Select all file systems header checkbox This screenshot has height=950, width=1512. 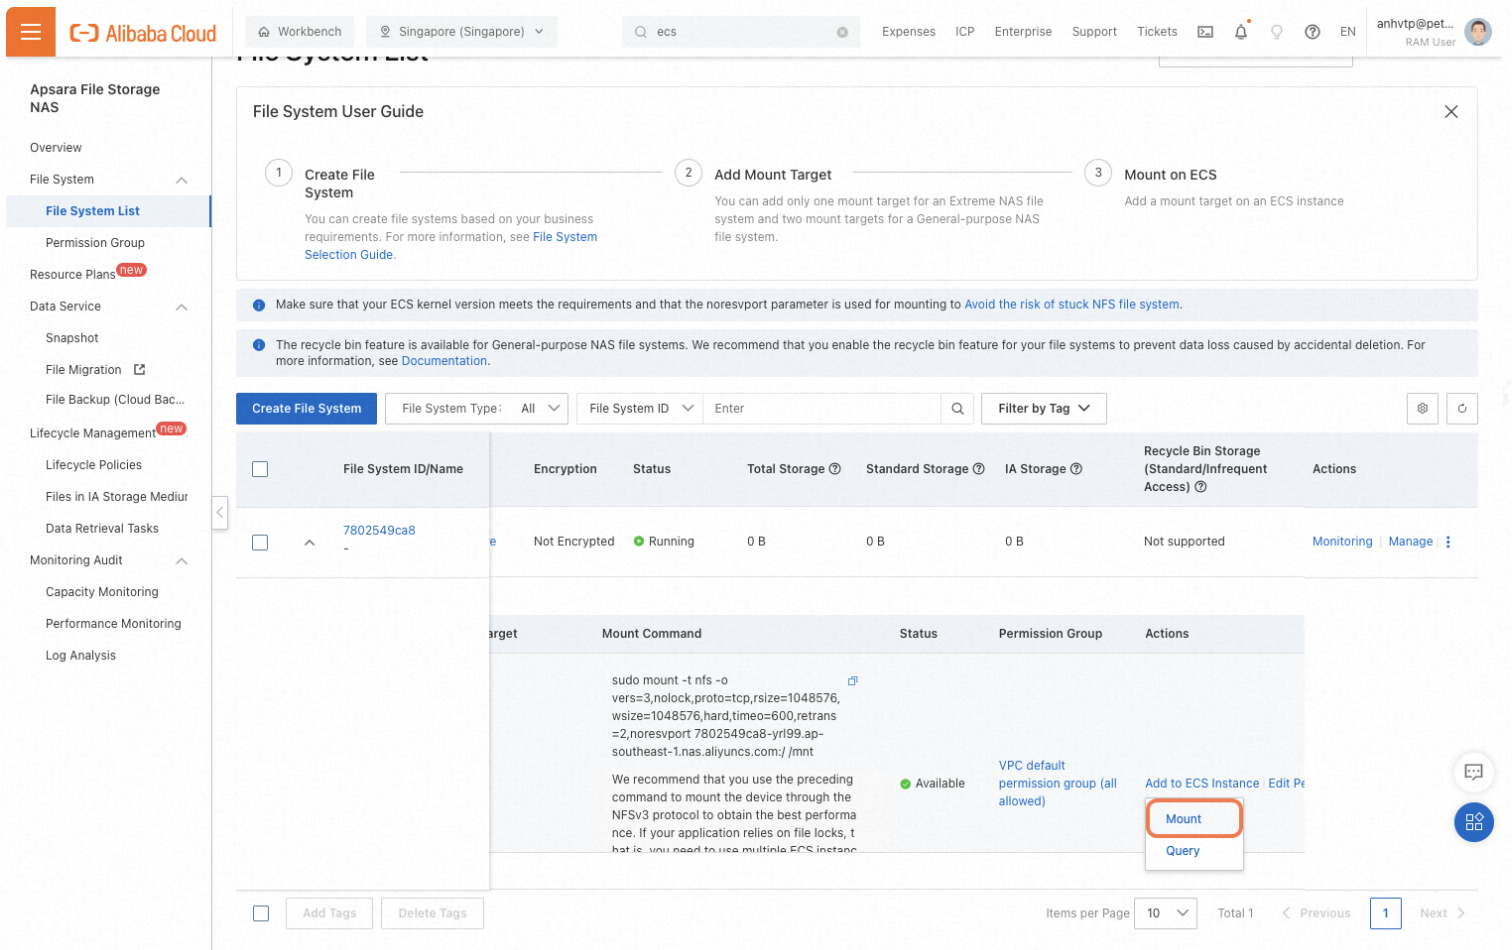(260, 469)
